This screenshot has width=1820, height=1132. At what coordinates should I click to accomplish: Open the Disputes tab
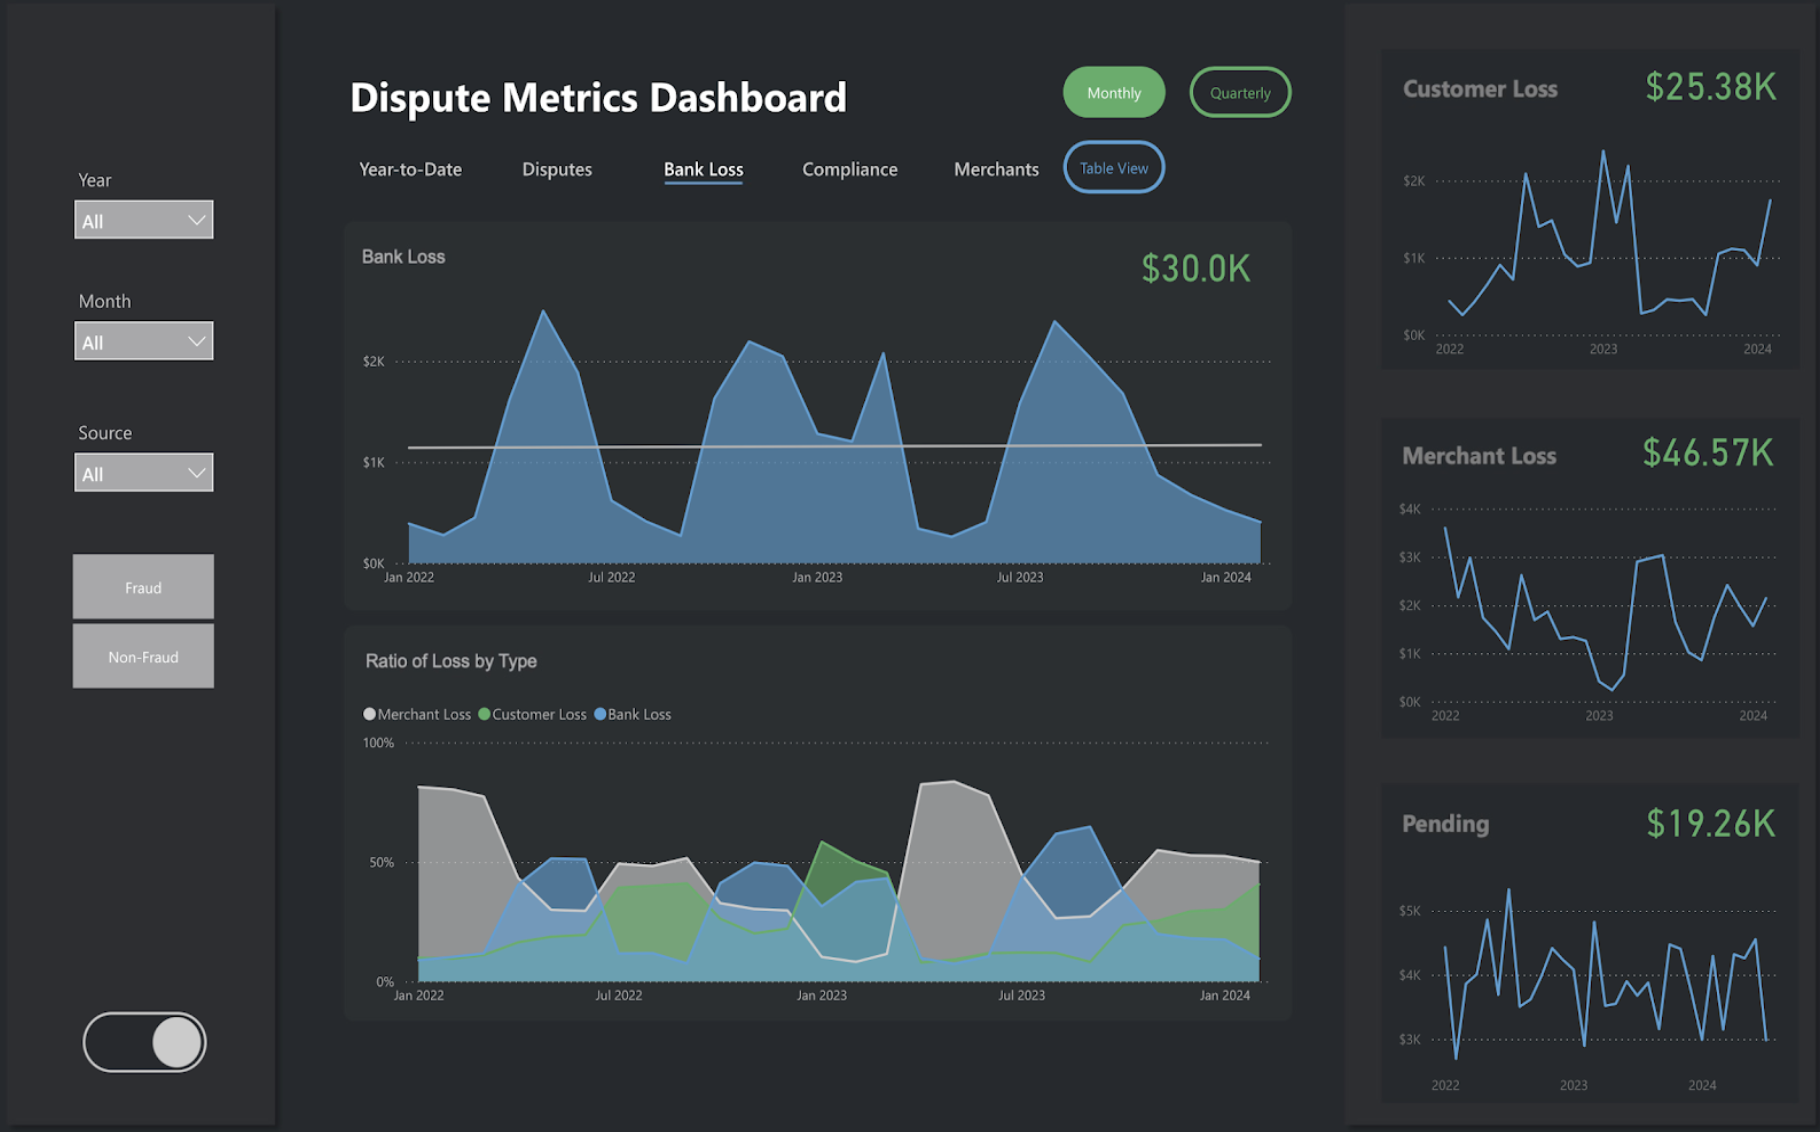[x=556, y=169]
